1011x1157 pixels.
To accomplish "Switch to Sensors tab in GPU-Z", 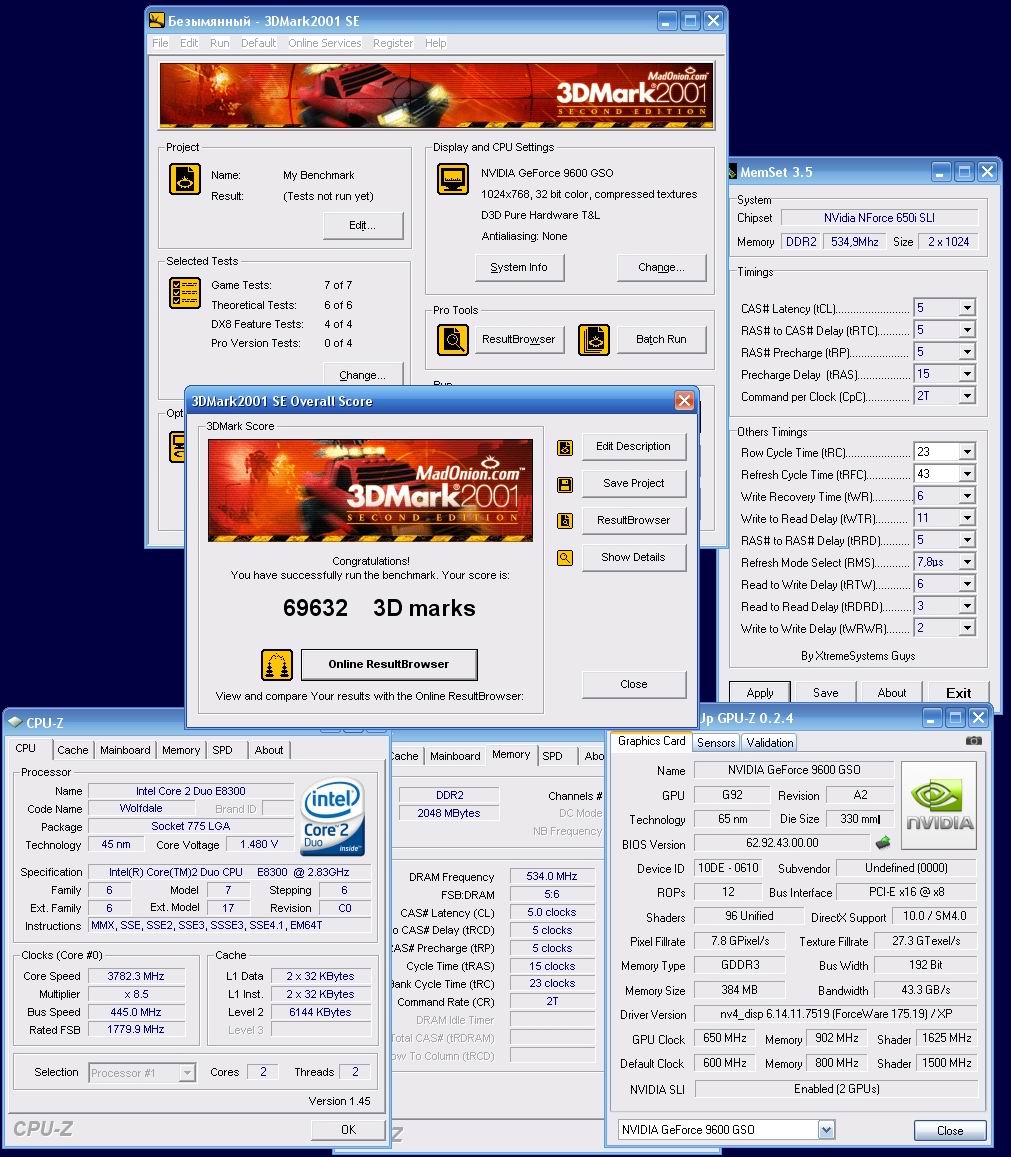I will 716,742.
